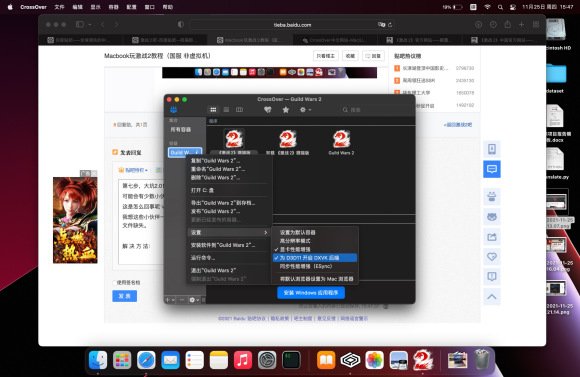
Task: Open the dataset folder on desktop
Action: 555,77
